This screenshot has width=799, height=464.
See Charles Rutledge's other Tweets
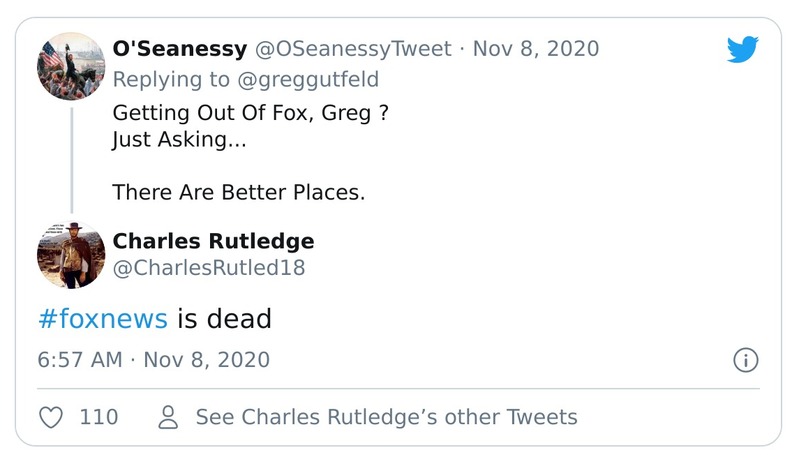click(x=386, y=417)
